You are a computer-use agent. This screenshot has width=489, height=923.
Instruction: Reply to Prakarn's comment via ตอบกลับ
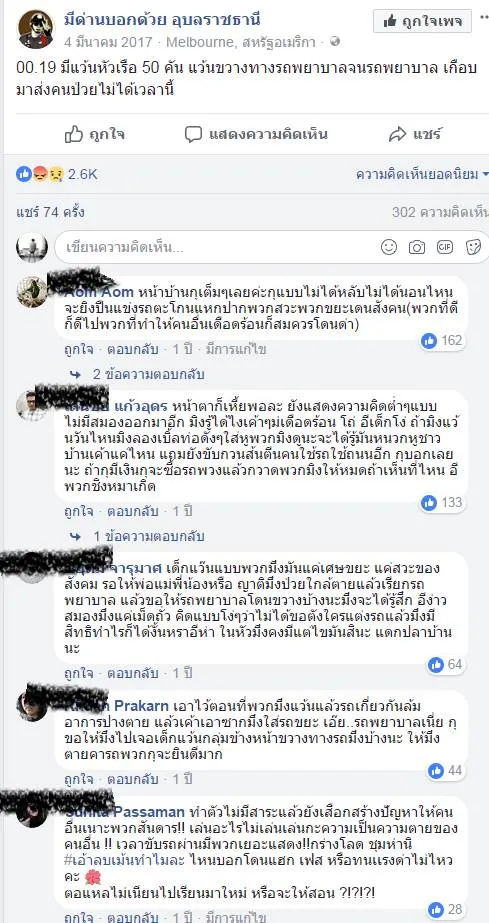click(132, 779)
